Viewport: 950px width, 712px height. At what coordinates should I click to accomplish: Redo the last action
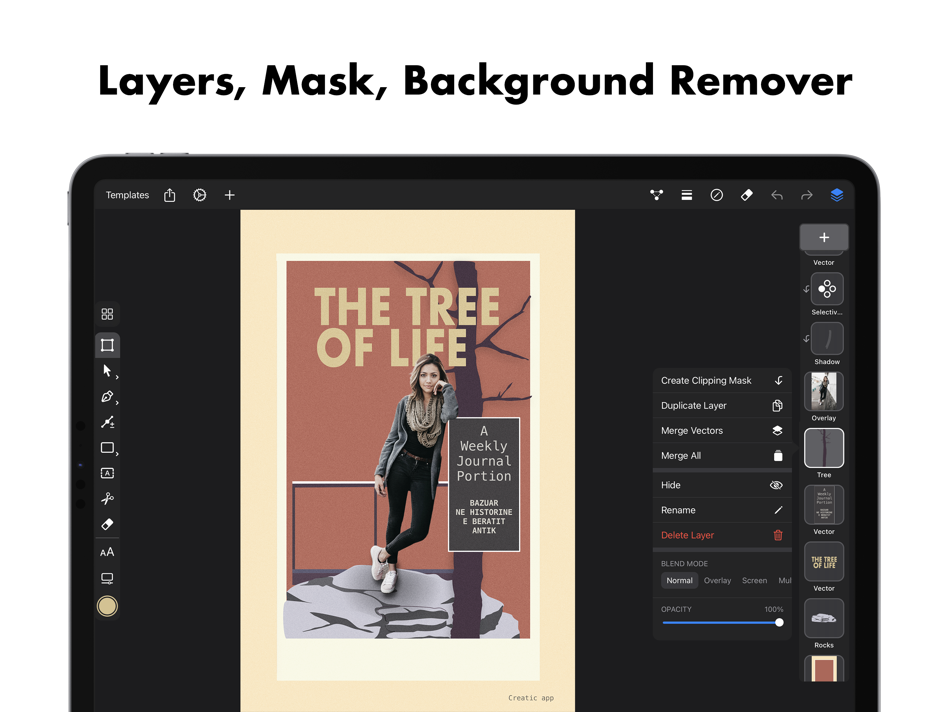(x=806, y=195)
